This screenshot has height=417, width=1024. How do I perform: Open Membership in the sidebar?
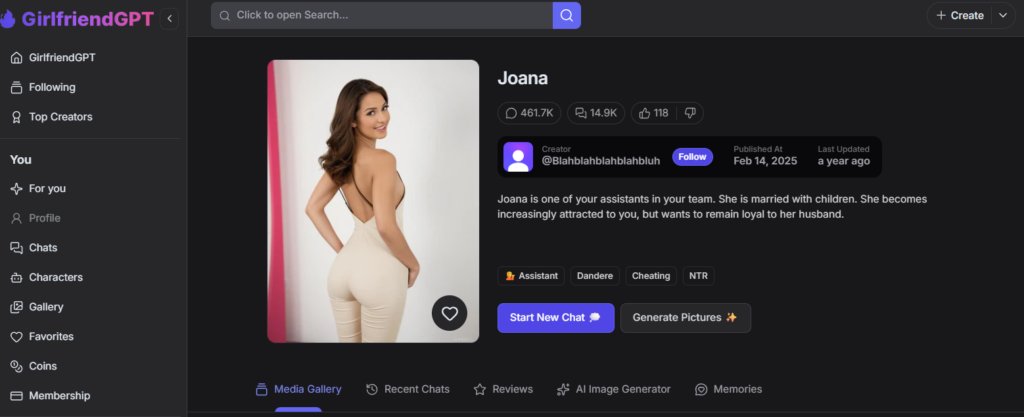point(59,396)
